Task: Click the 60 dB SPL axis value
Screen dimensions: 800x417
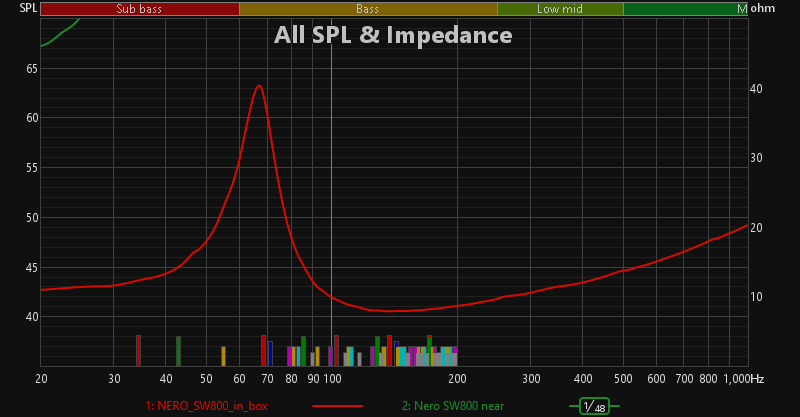Action: [32, 118]
